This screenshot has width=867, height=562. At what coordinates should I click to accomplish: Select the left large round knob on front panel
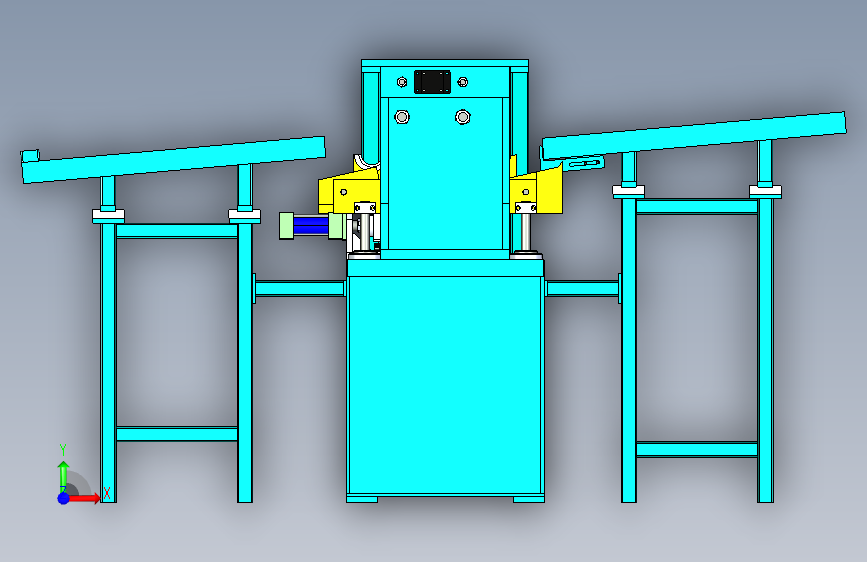(402, 117)
